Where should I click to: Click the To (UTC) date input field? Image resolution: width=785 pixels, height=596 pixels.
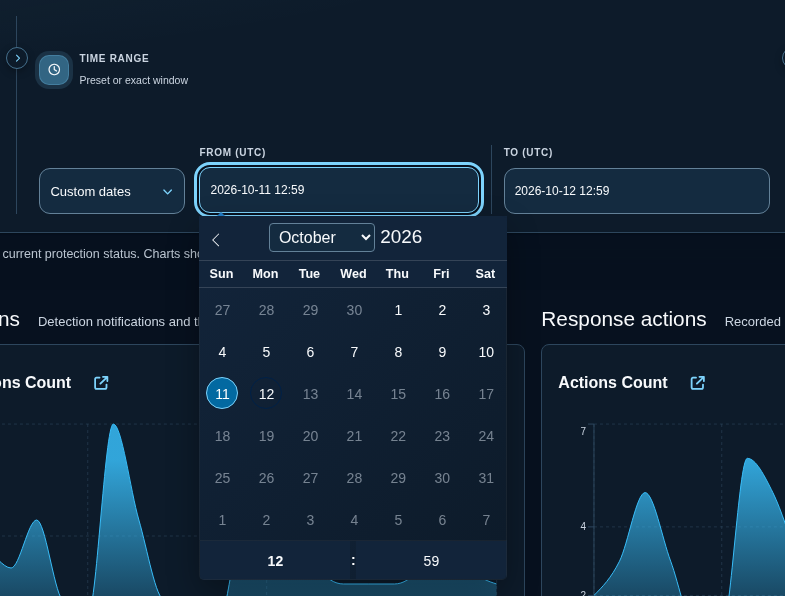pyautogui.click(x=636, y=191)
